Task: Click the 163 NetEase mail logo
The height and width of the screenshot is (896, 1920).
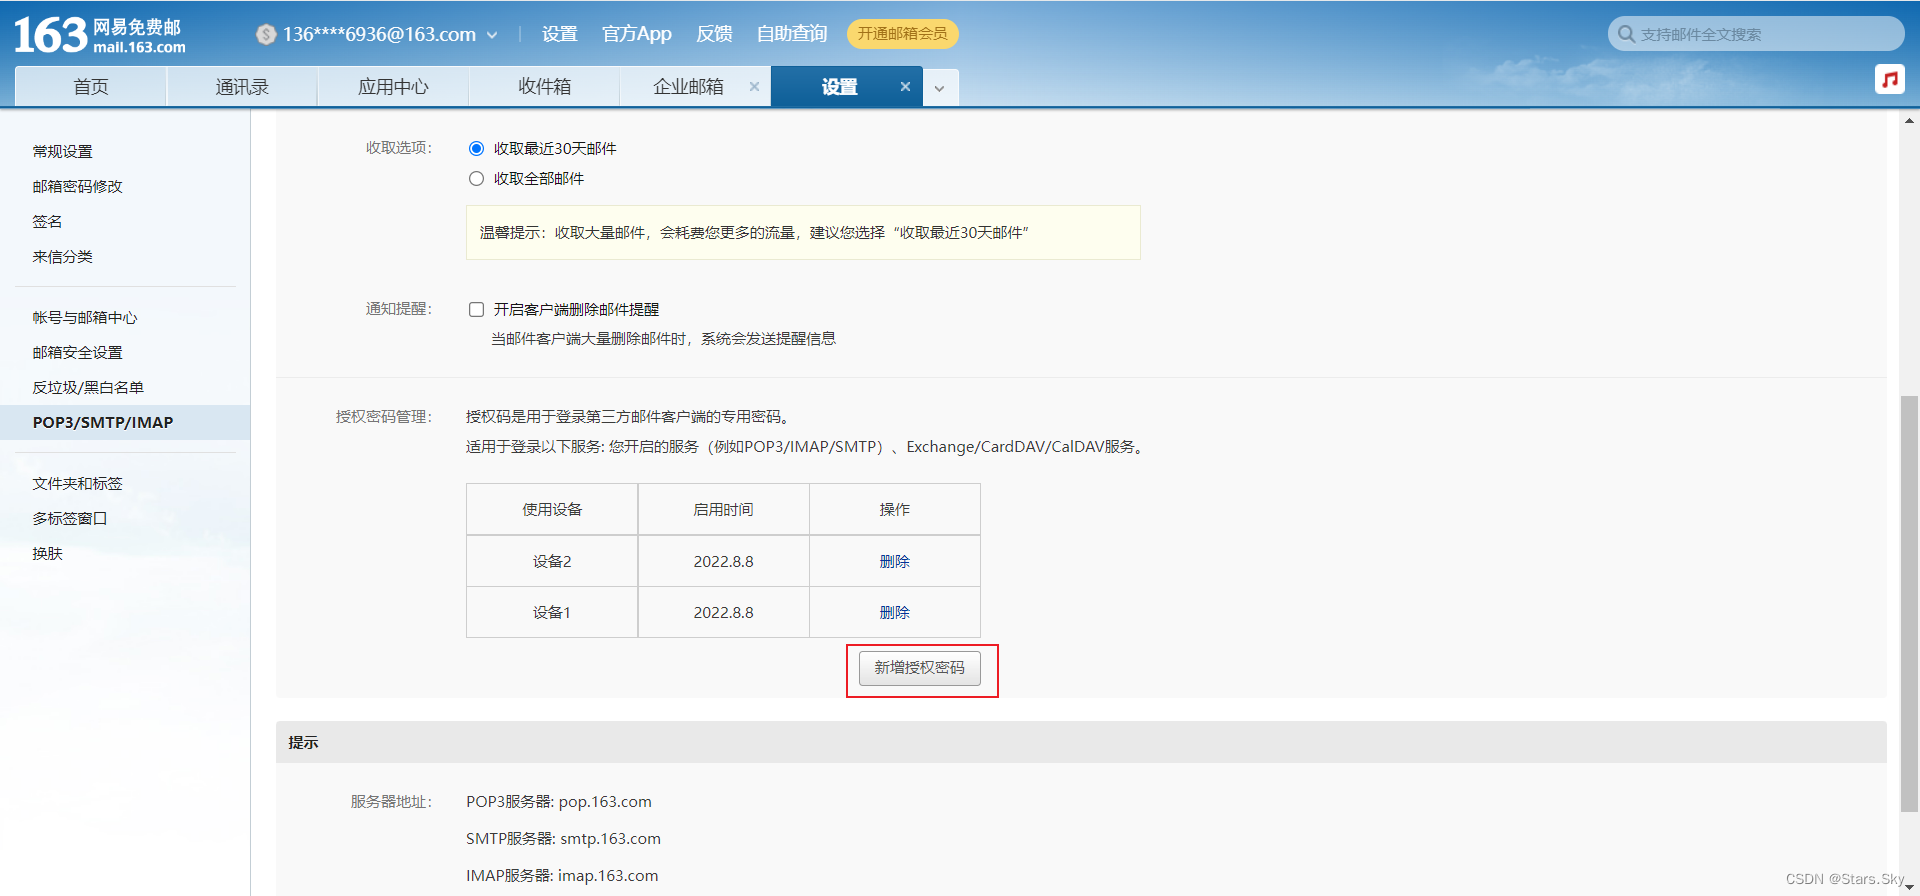Action: 99,35
